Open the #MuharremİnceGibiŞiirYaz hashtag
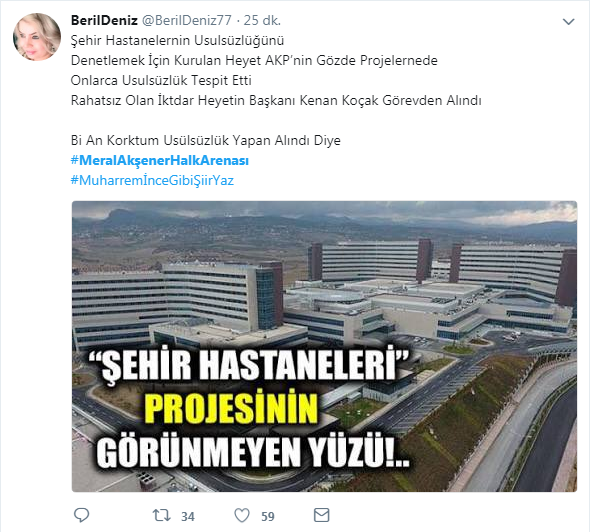The width and height of the screenshot is (590, 532). [152, 180]
